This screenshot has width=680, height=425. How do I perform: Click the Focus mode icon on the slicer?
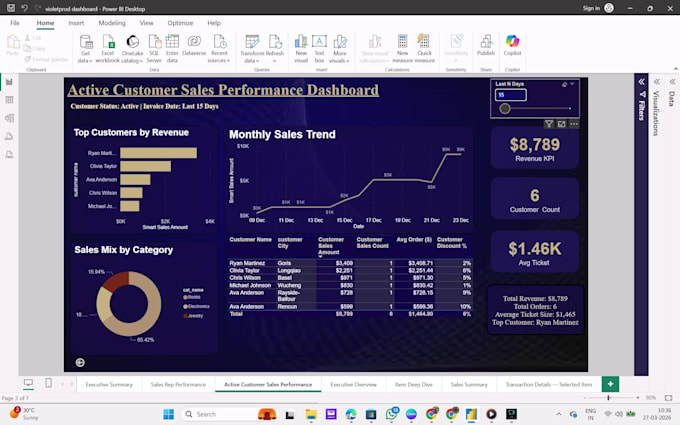562,124
